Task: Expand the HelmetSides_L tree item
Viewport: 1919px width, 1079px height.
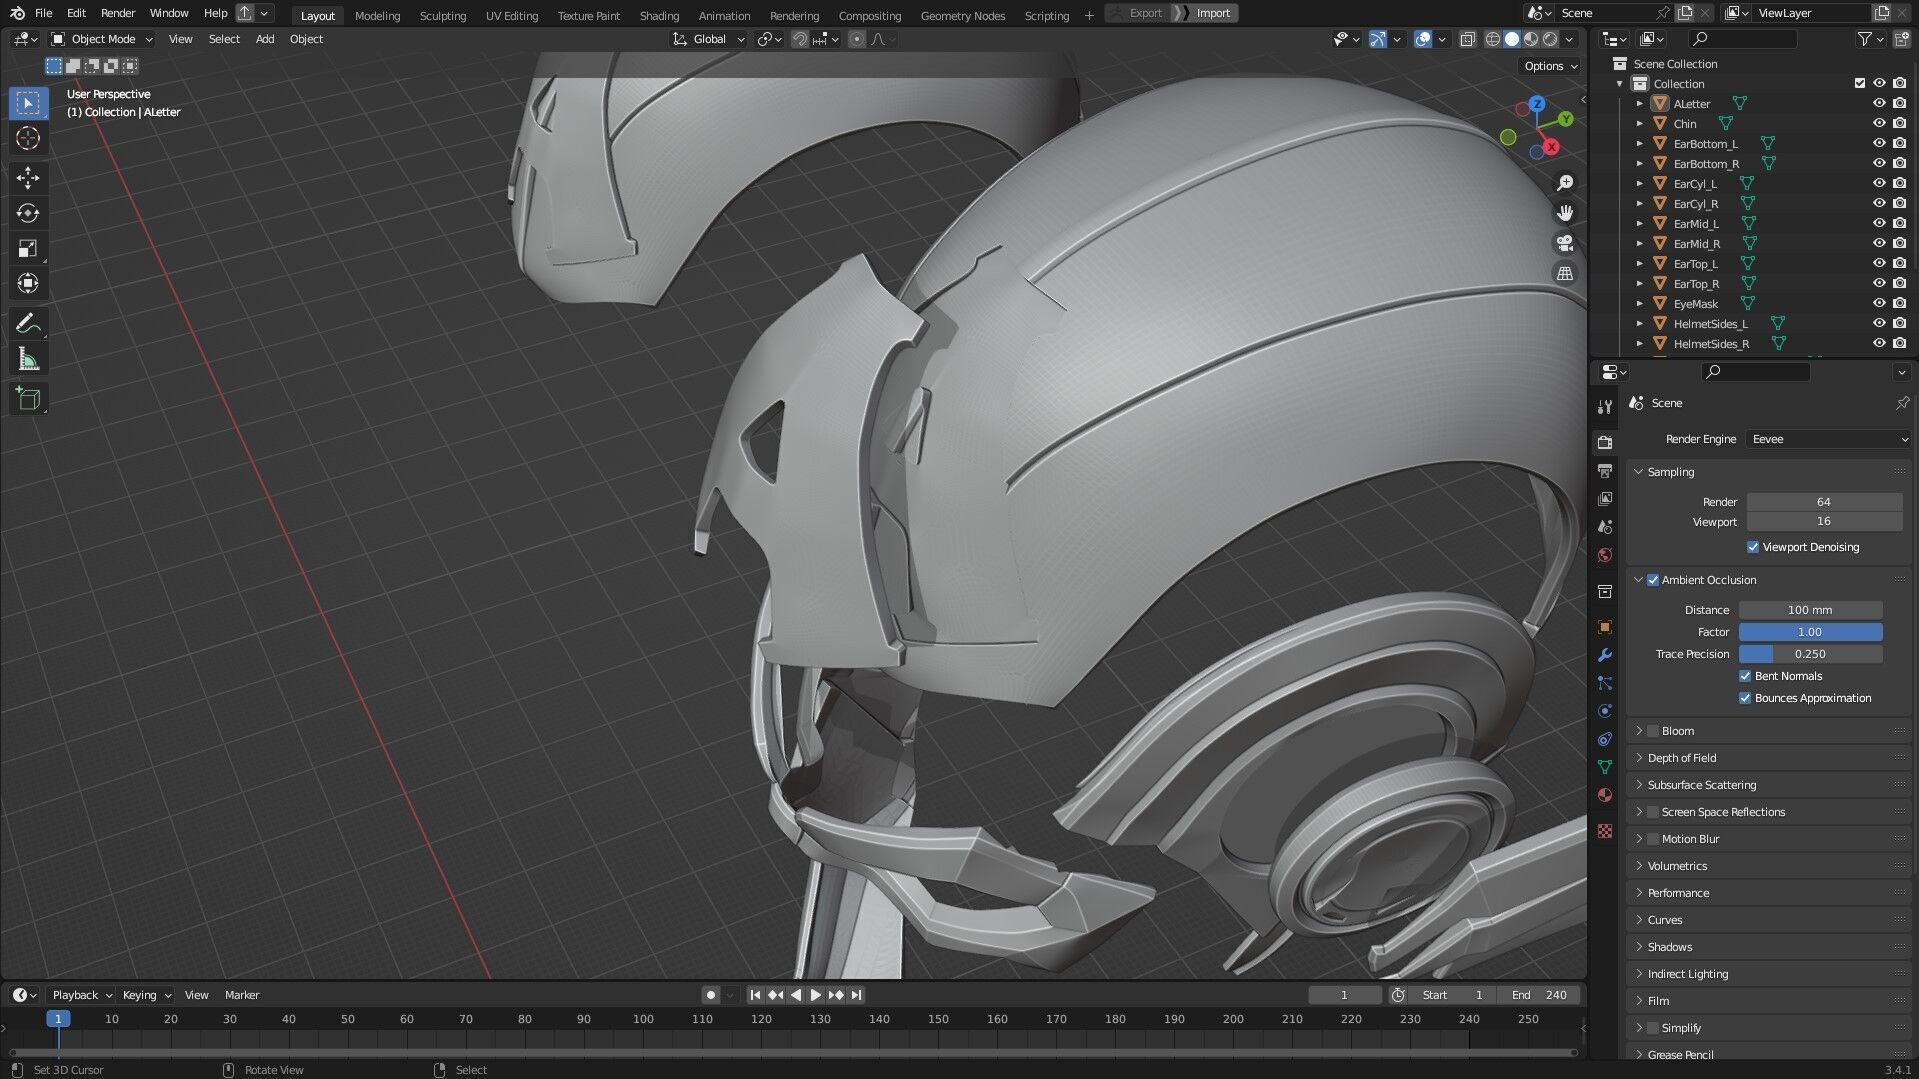Action: (1640, 324)
